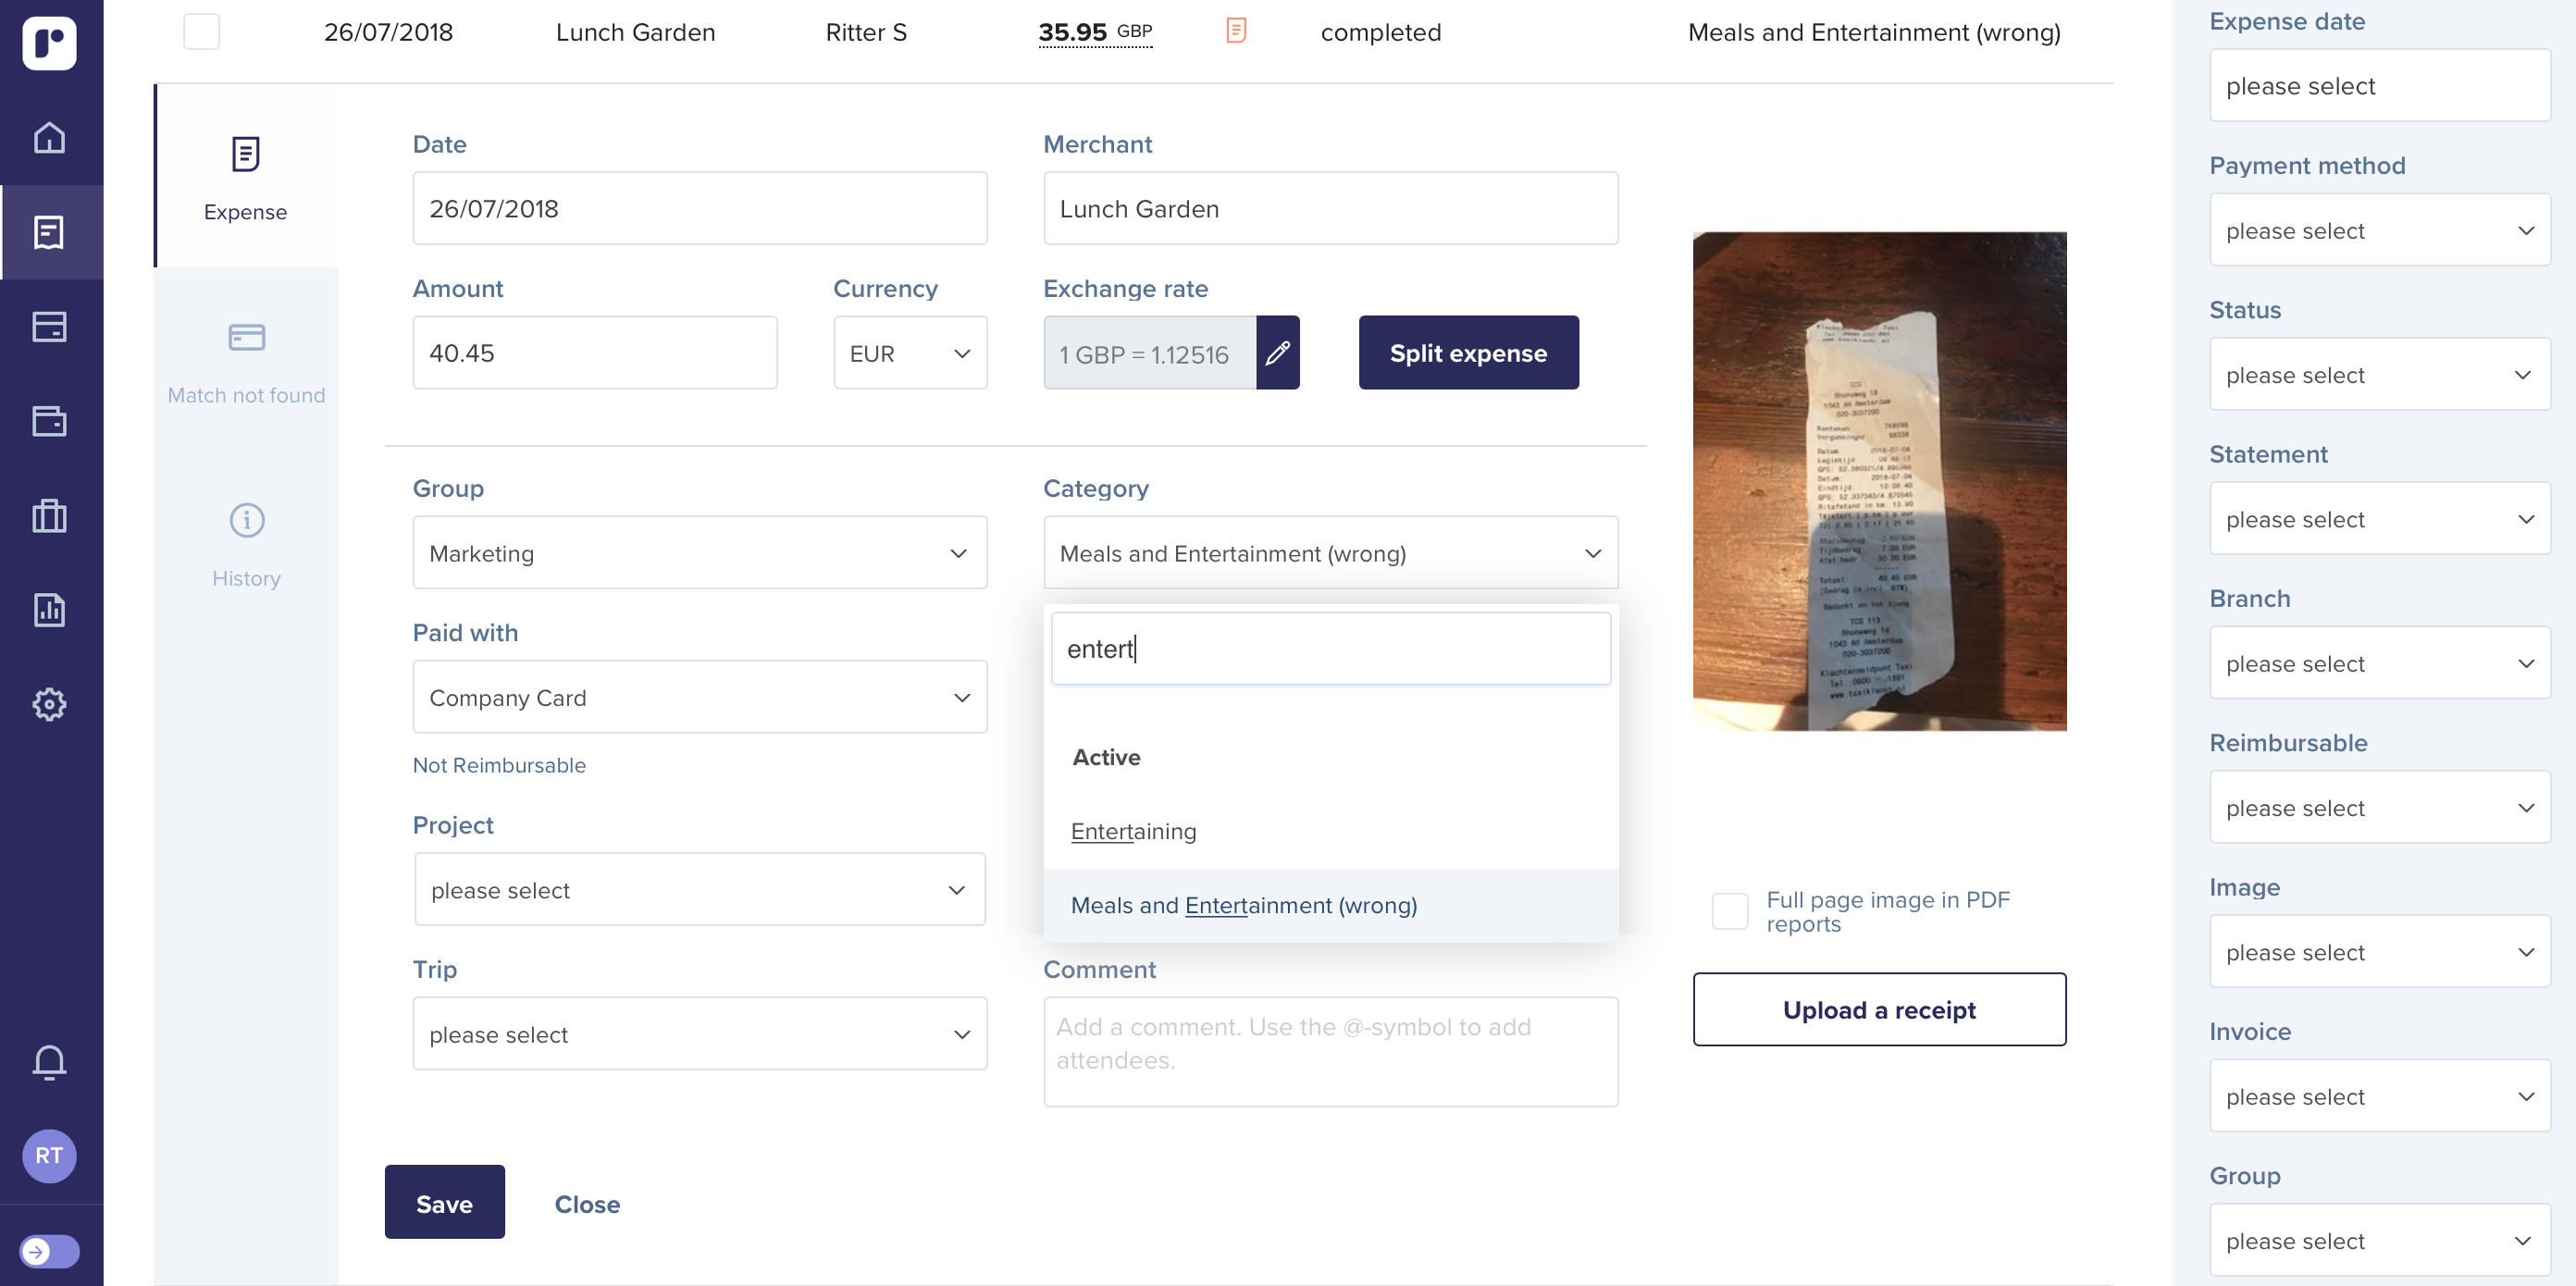Tick the Lunch Garden row checkbox
The width and height of the screenshot is (2576, 1286).
[201, 31]
